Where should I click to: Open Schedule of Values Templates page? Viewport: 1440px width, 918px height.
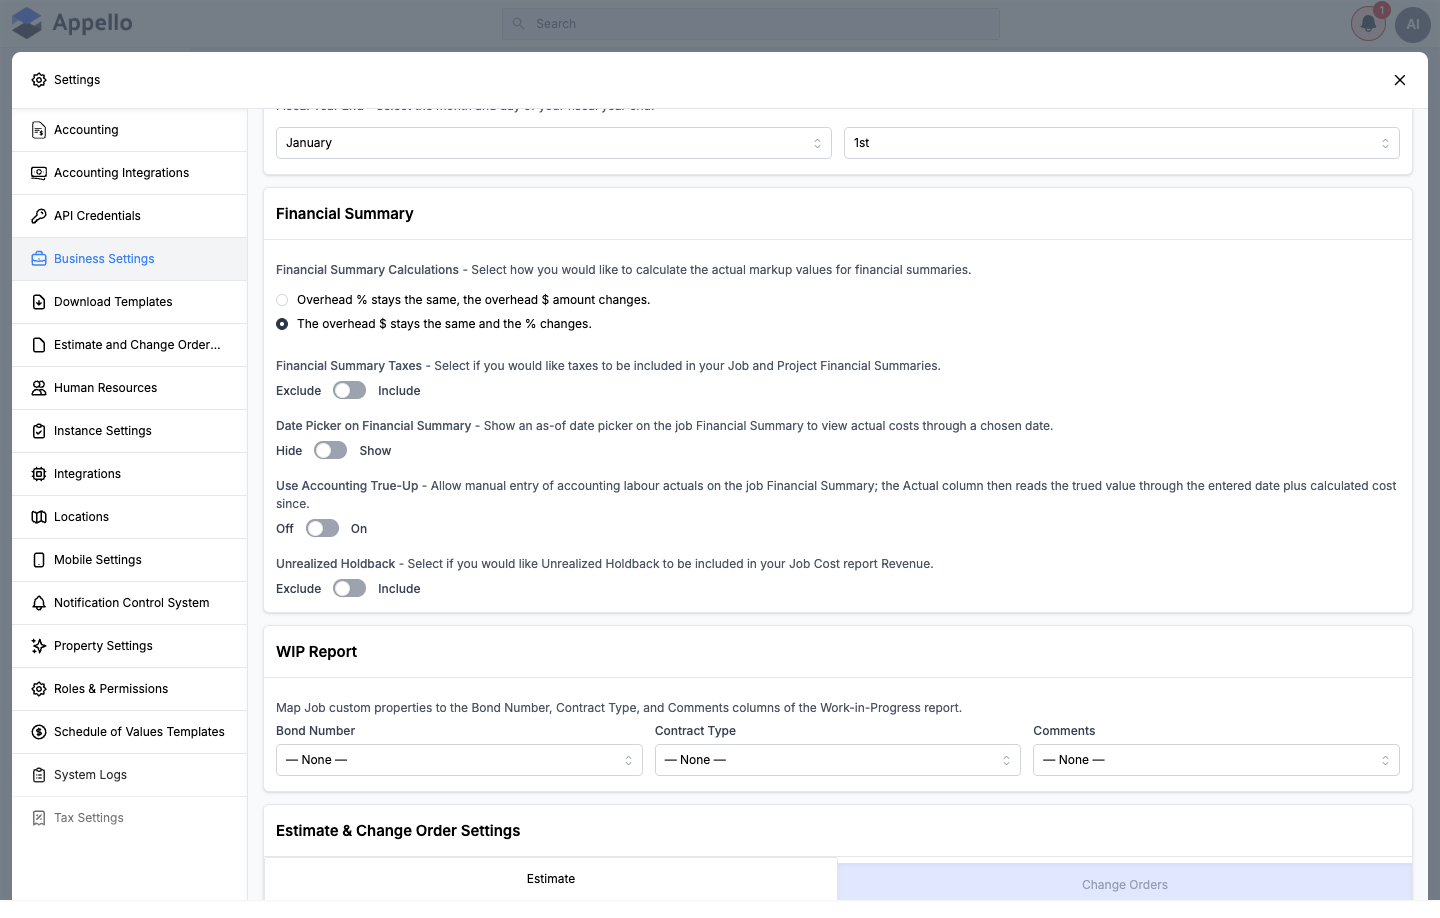[x=130, y=732]
